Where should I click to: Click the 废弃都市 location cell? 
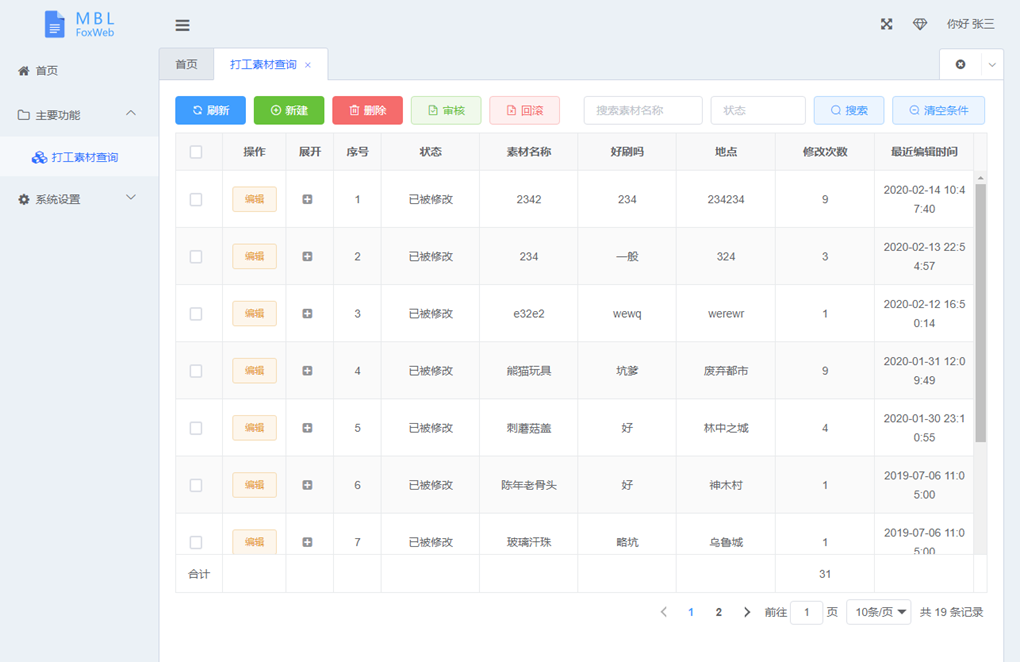click(726, 371)
